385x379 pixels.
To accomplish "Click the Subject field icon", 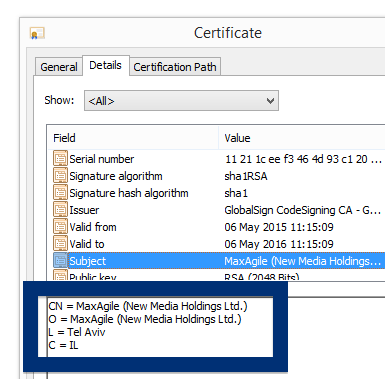I will 60,261.
